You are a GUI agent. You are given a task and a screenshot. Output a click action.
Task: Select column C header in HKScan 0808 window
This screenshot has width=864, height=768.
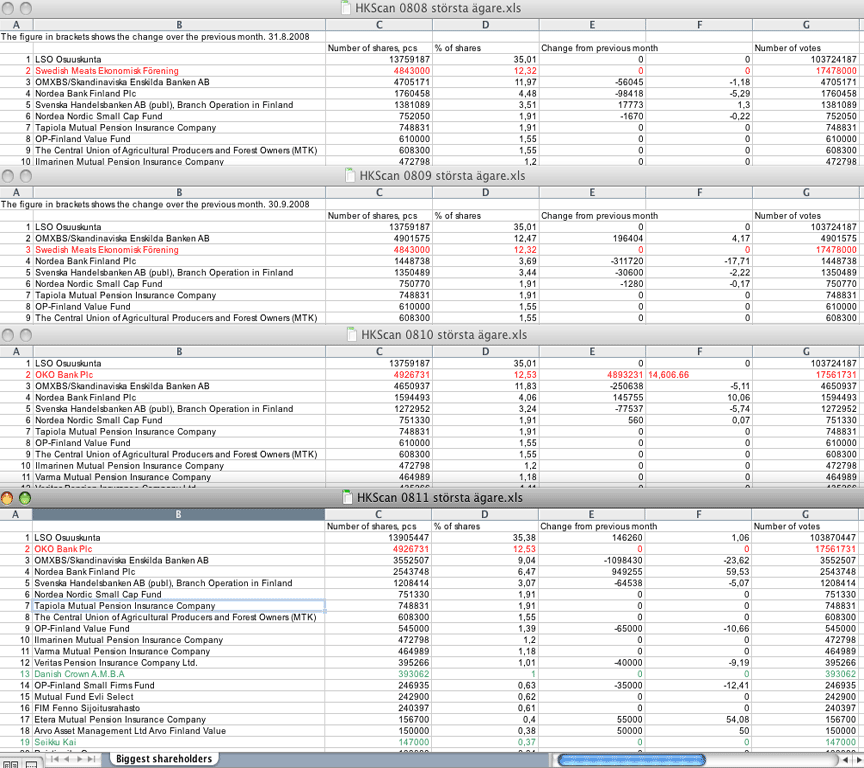(x=379, y=25)
